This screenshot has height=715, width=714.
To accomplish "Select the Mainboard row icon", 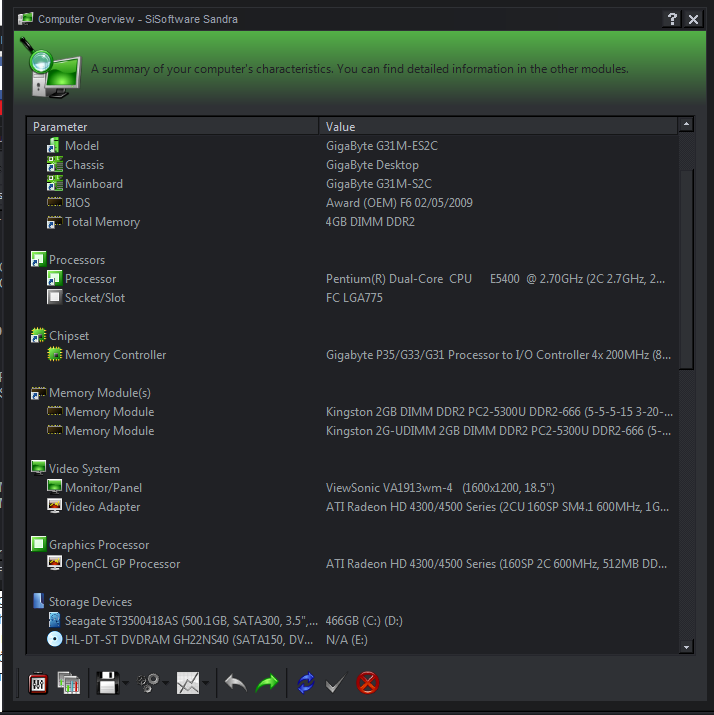I will 54,184.
